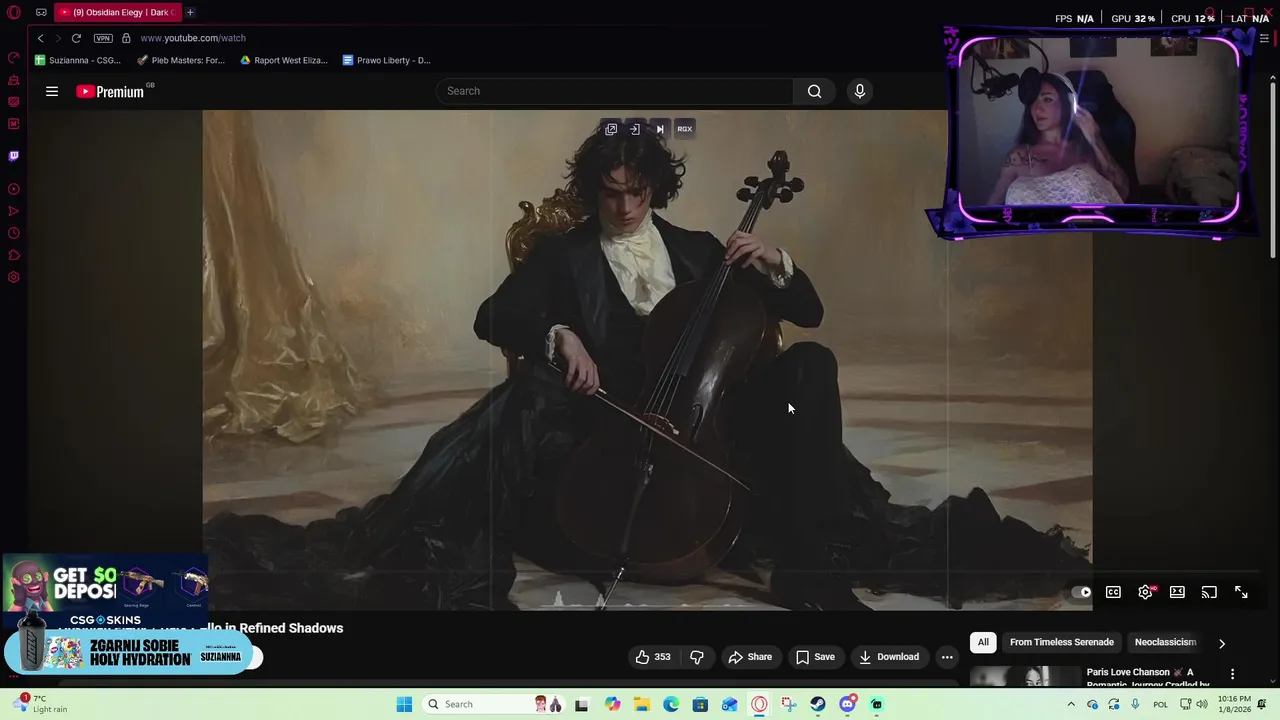Open the Prawo Liberty bookmark
Viewport: 1280px width, 720px height.
(387, 60)
